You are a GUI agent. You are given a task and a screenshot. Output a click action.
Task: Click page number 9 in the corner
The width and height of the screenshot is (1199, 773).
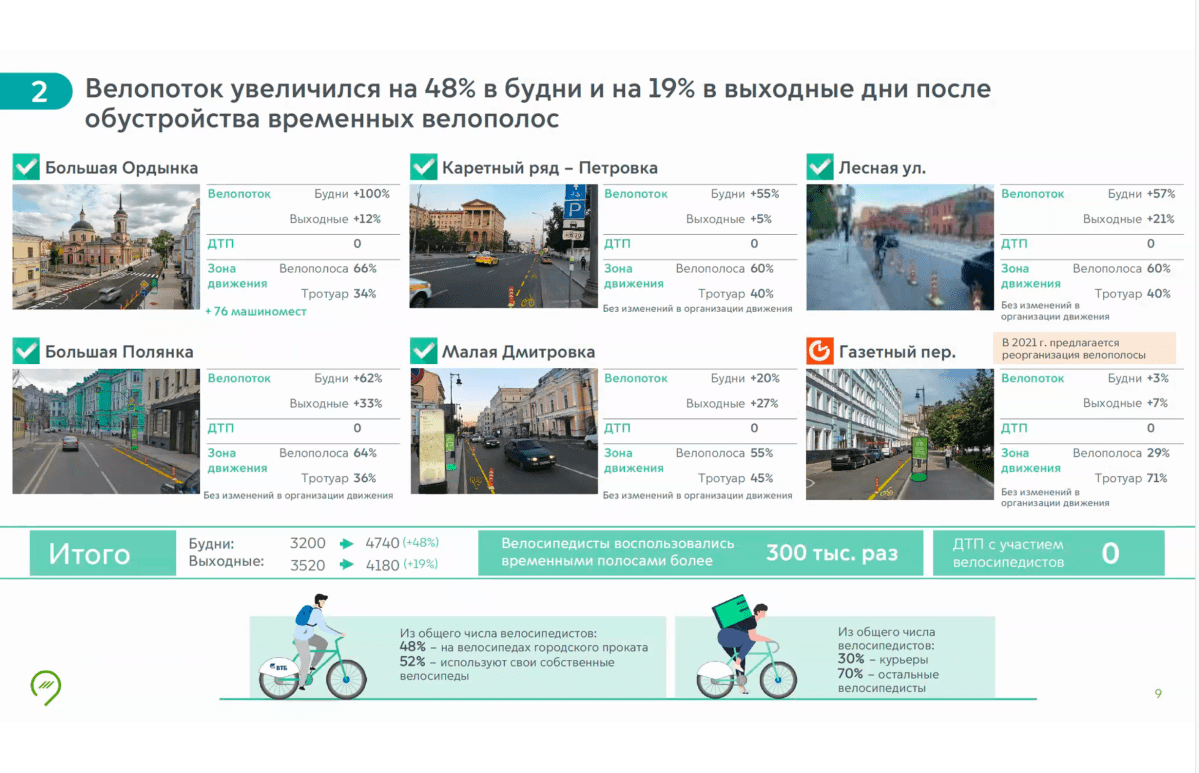click(1158, 694)
